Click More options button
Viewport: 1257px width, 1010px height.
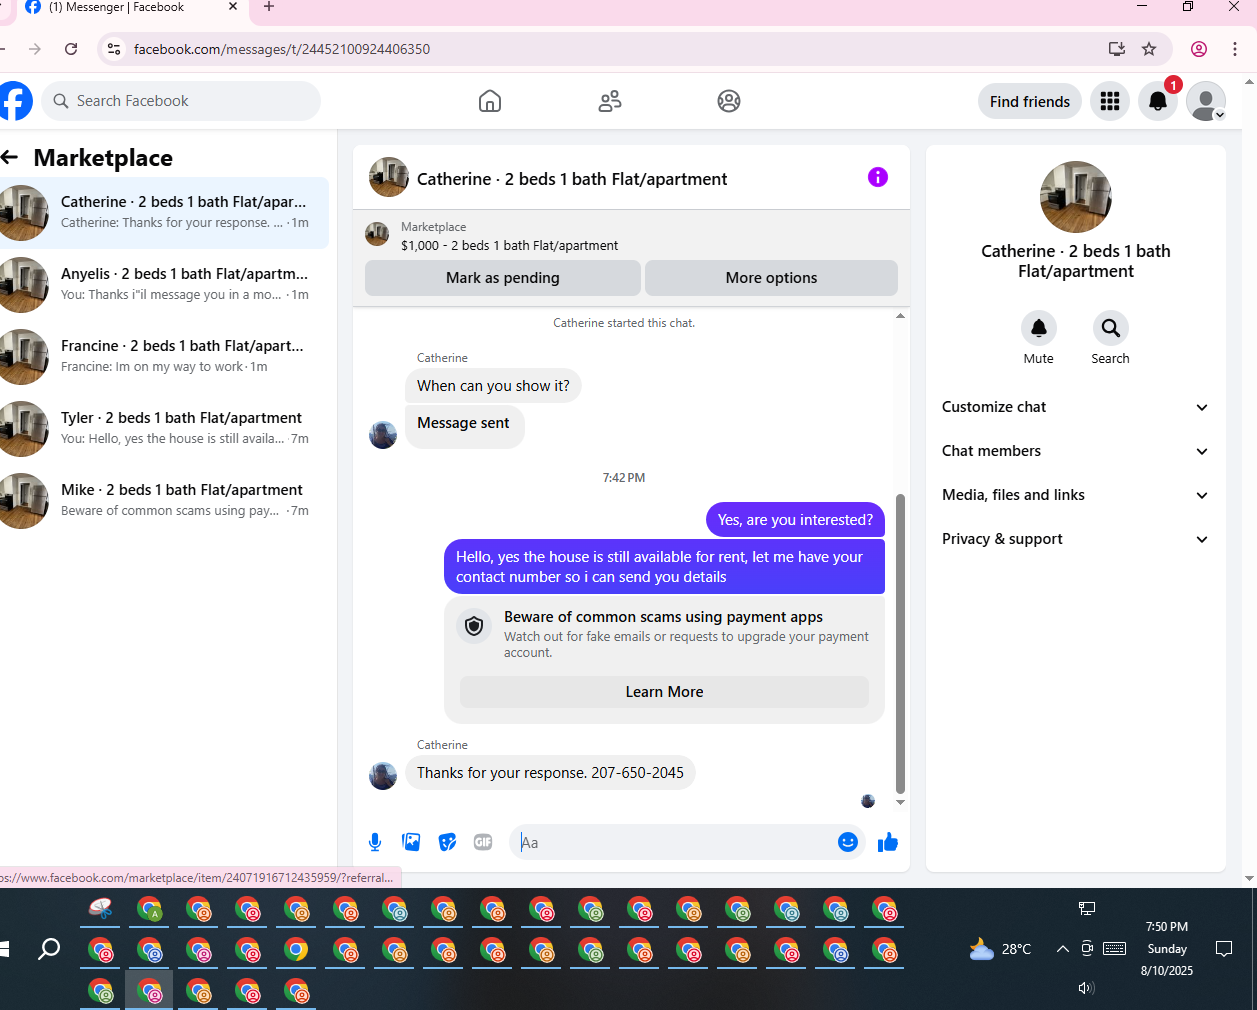tap(771, 278)
